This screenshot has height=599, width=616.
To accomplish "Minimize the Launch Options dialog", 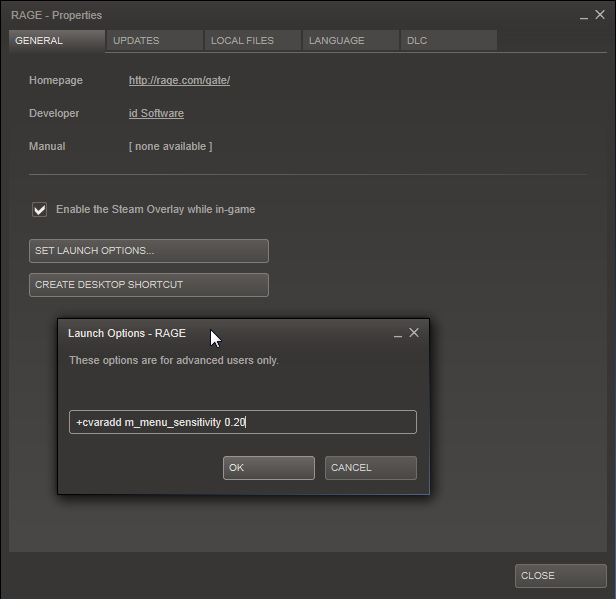I will [398, 336].
